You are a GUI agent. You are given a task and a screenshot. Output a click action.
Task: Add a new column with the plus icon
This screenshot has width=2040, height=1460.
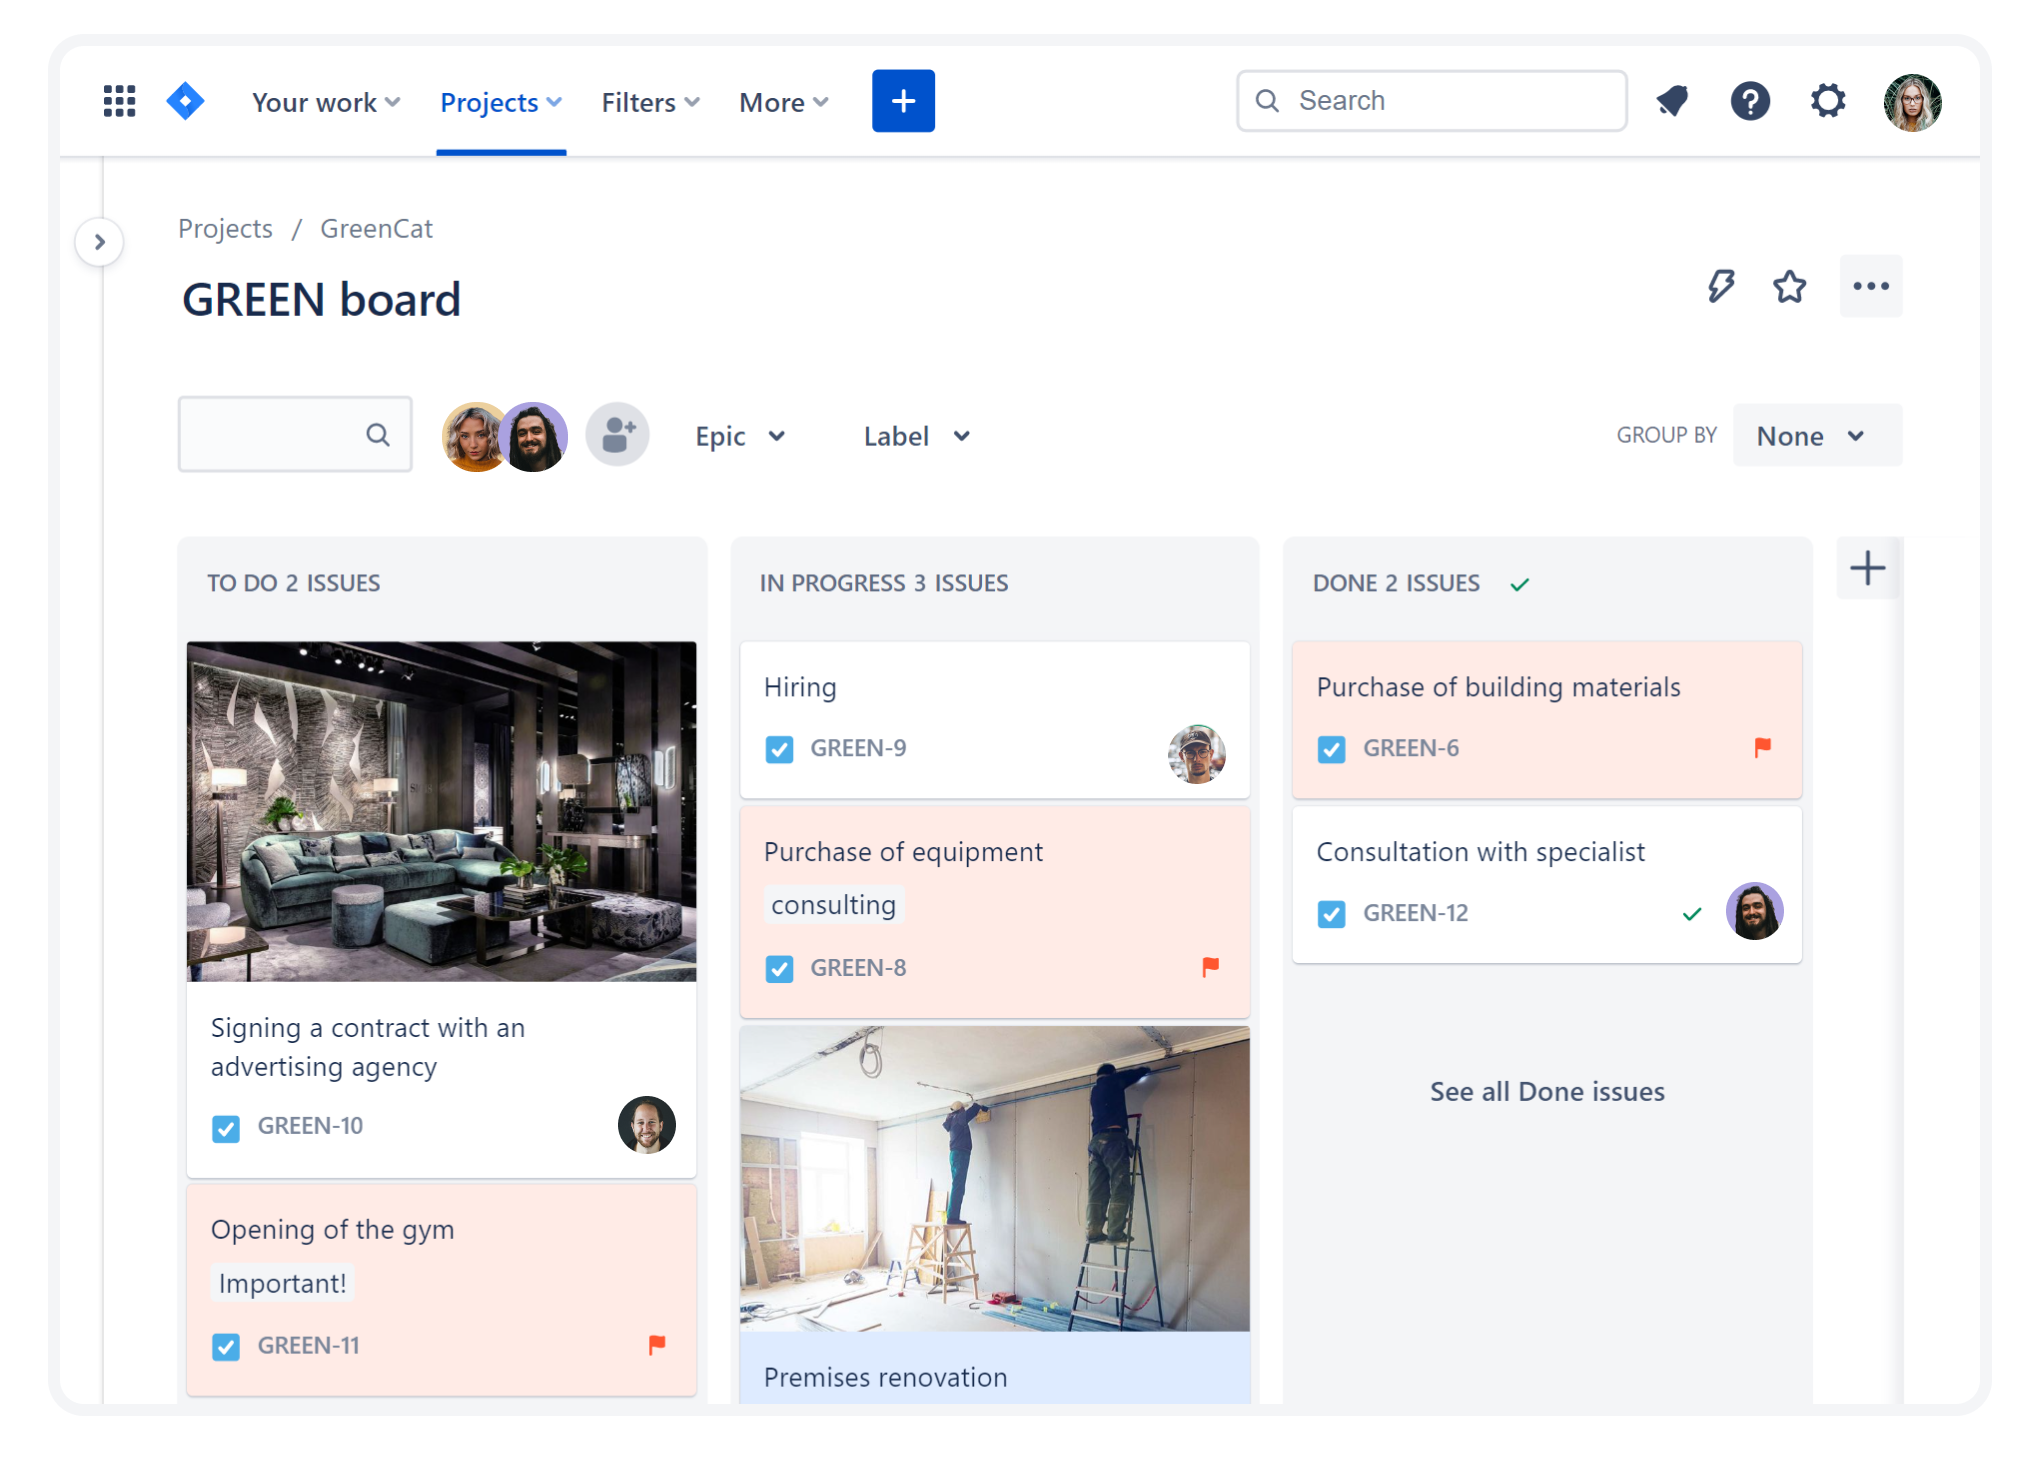(1867, 568)
